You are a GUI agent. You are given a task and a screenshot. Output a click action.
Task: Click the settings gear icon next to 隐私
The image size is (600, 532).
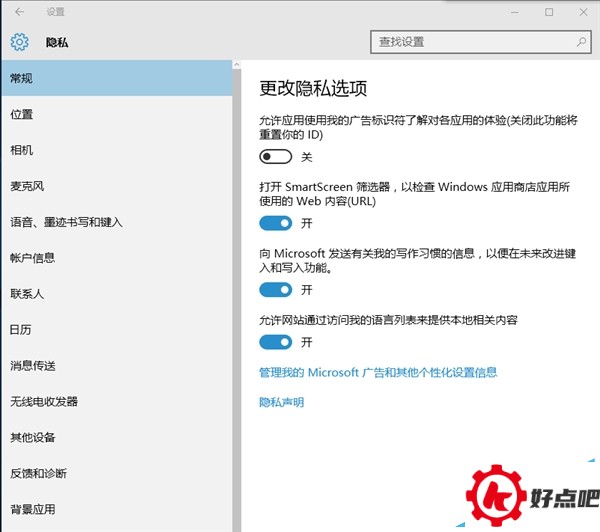(20, 42)
